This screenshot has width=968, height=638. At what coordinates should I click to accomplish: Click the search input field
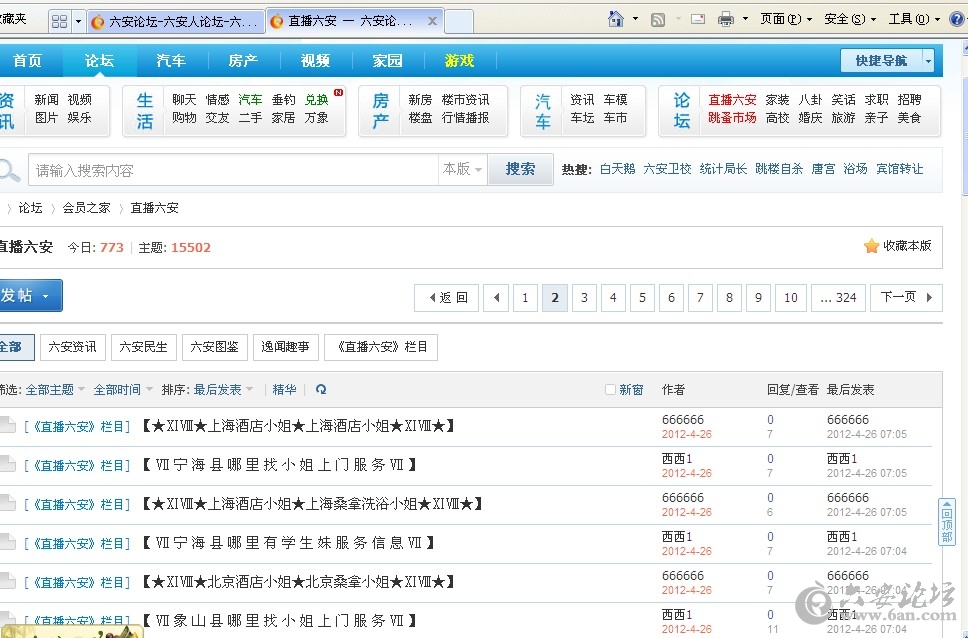click(x=232, y=170)
